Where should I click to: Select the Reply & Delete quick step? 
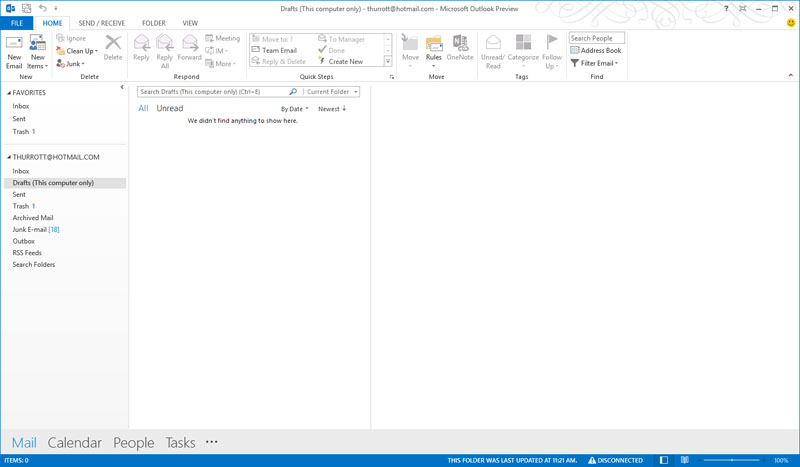click(279, 61)
